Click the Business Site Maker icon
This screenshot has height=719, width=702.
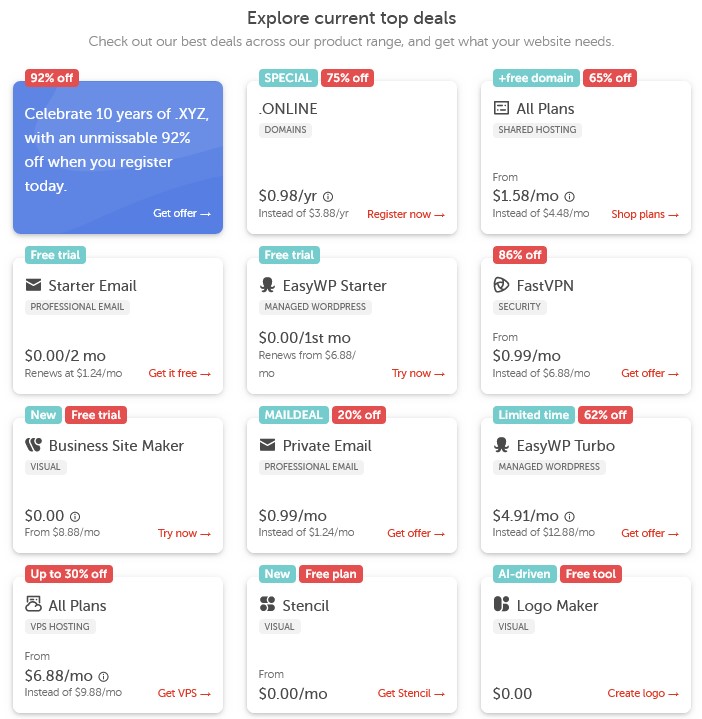(x=33, y=444)
